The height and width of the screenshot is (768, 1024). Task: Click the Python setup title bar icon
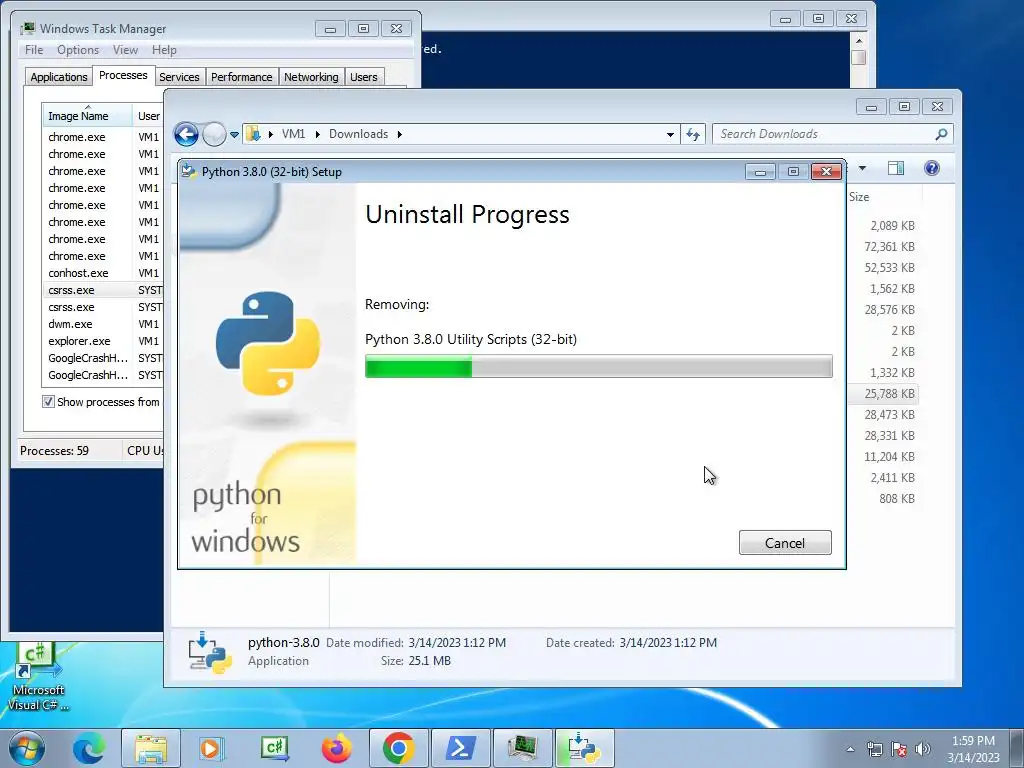point(189,171)
